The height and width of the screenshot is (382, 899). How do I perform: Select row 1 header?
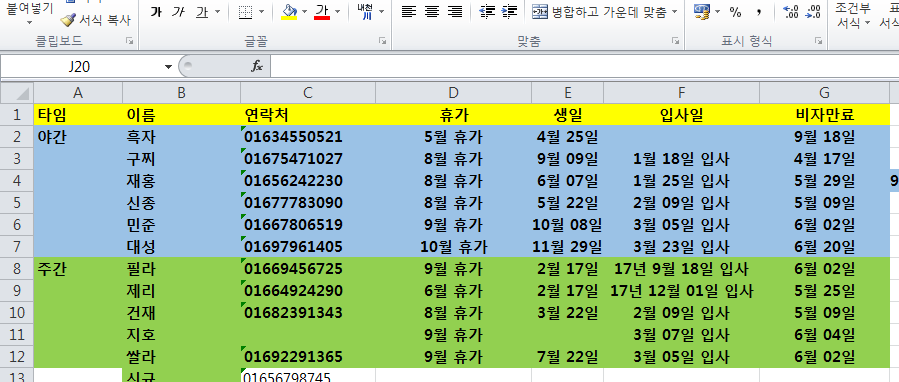click(17, 115)
